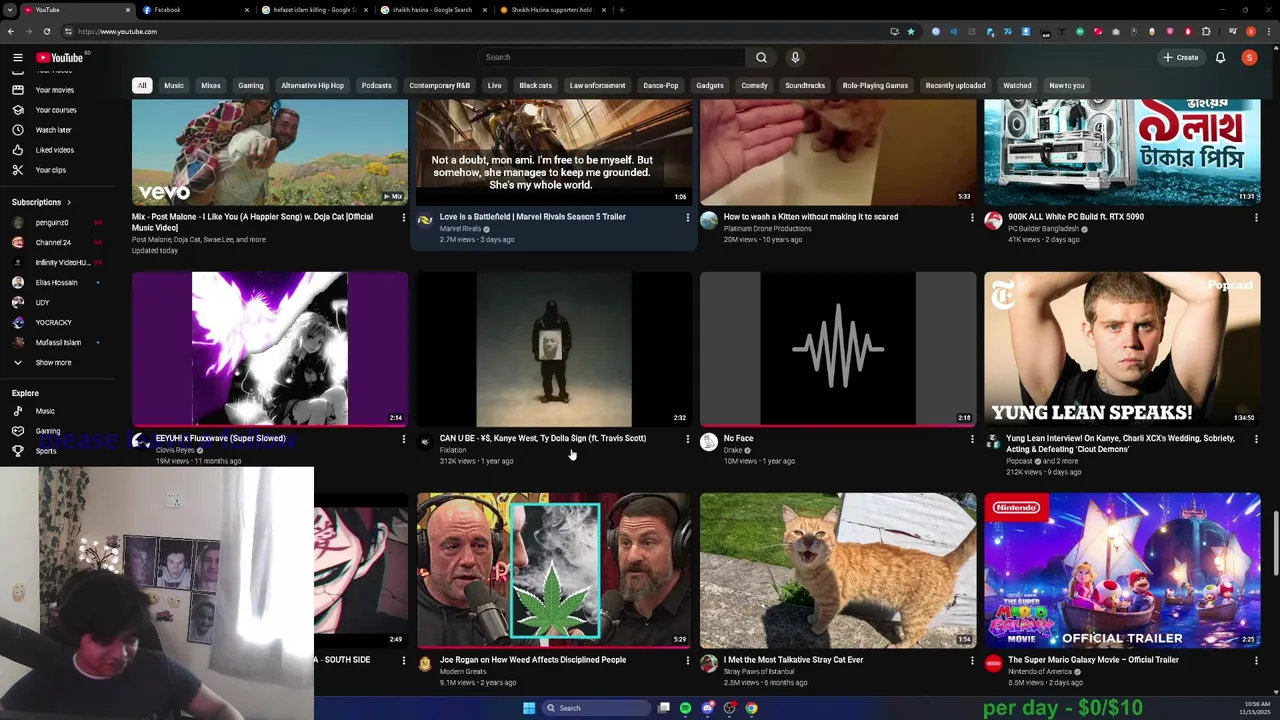This screenshot has height=720, width=1280.
Task: Click the Windows Start button
Action: point(529,708)
